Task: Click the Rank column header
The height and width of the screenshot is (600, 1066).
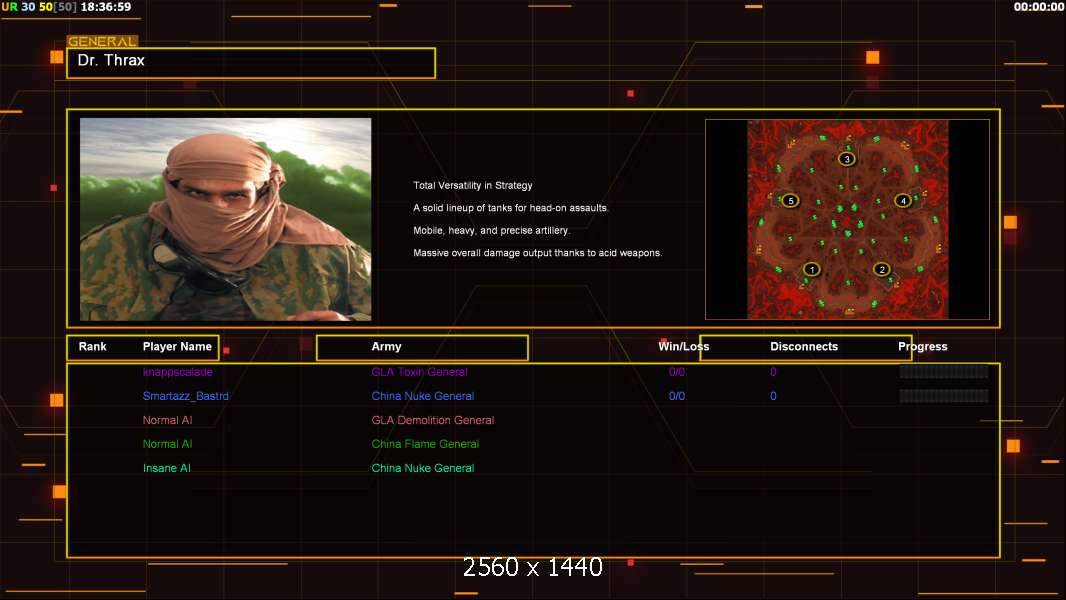Action: click(92, 347)
